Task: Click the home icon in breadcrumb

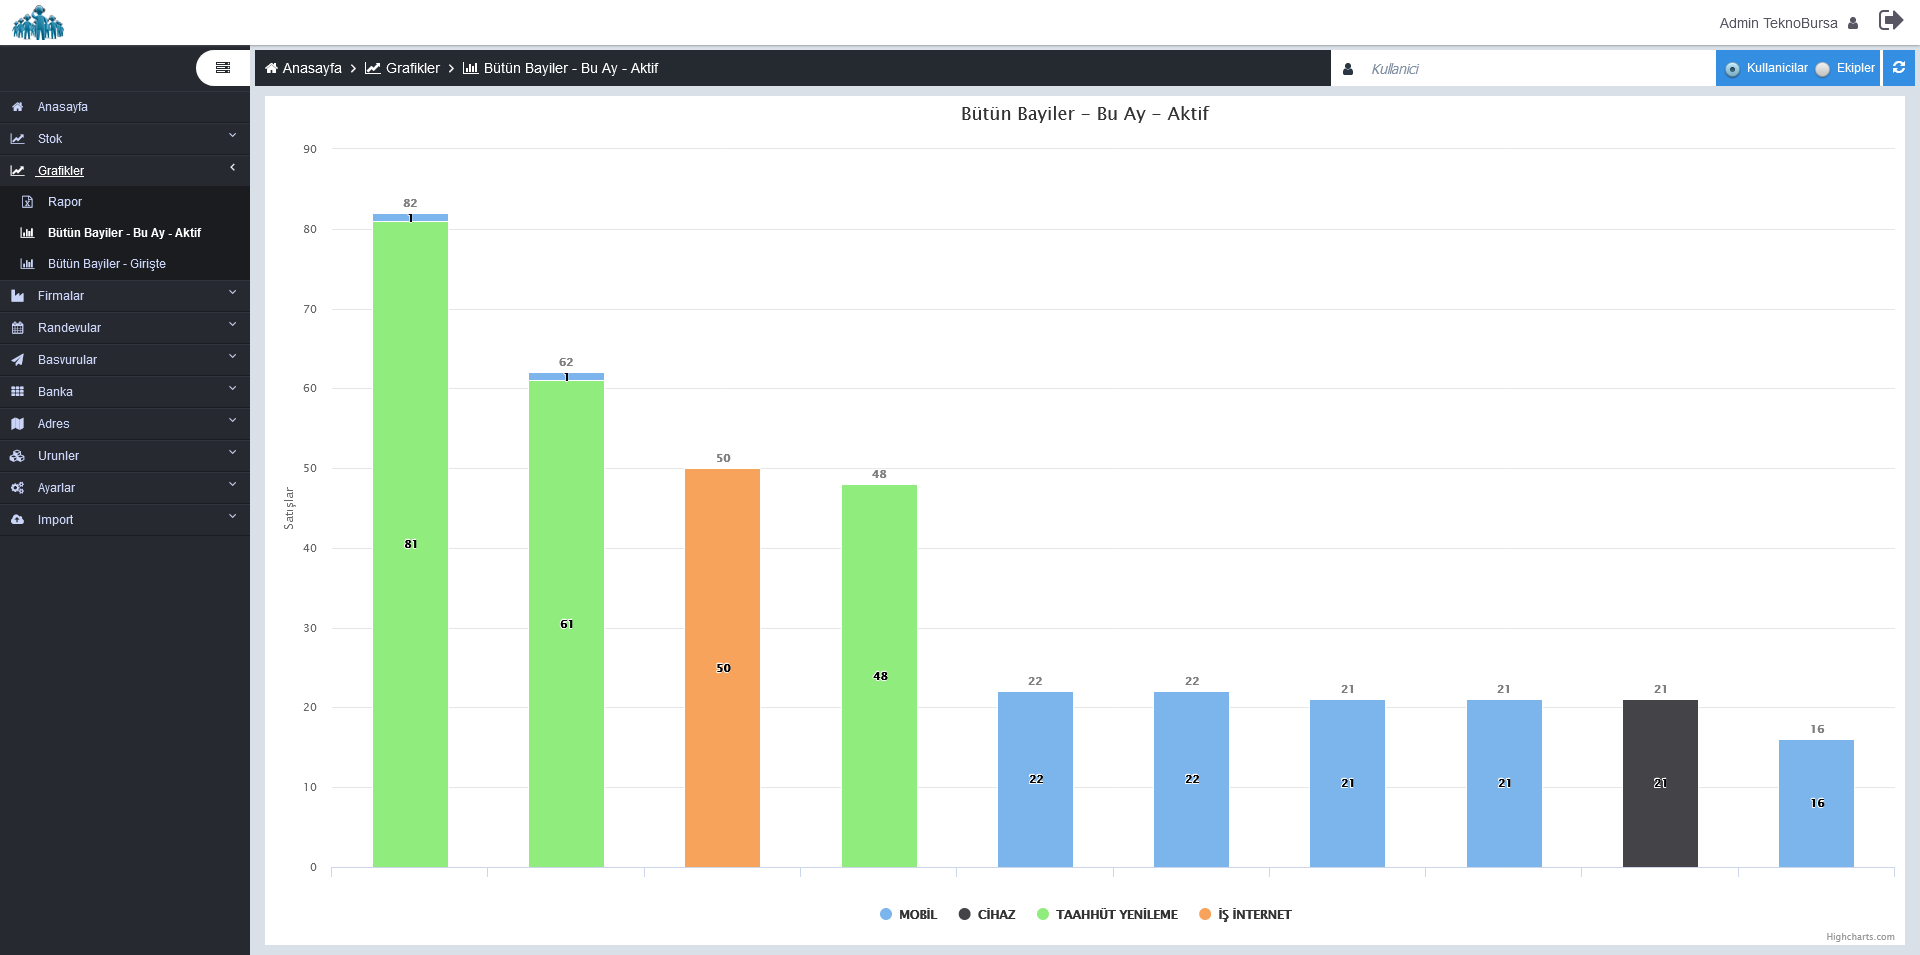Action: coord(271,68)
